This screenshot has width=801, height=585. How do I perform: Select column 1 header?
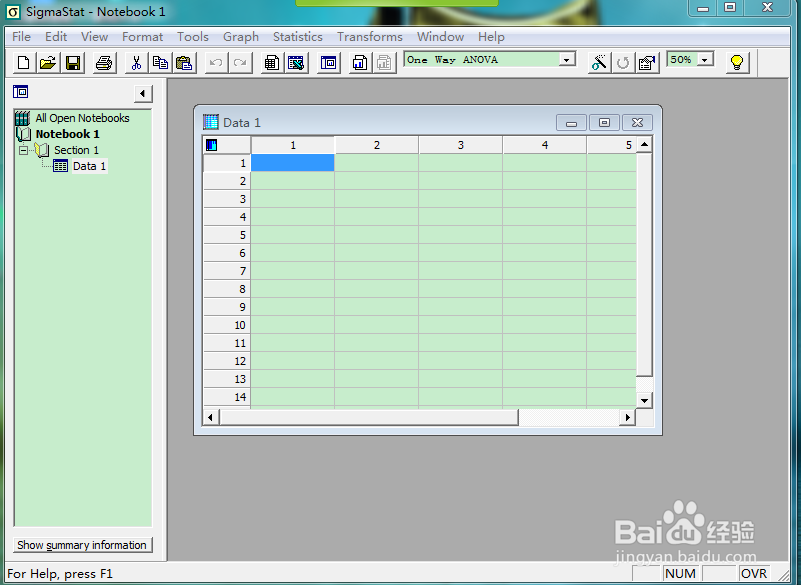293,145
